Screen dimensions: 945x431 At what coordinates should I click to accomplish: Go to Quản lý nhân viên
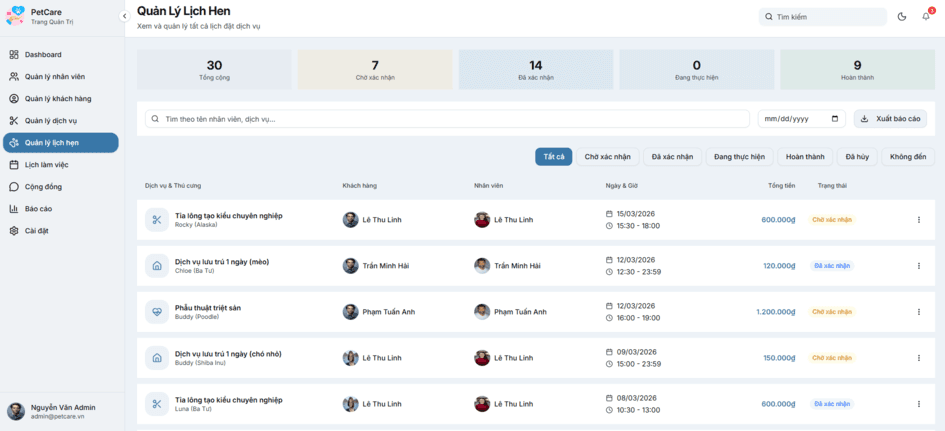tap(54, 77)
